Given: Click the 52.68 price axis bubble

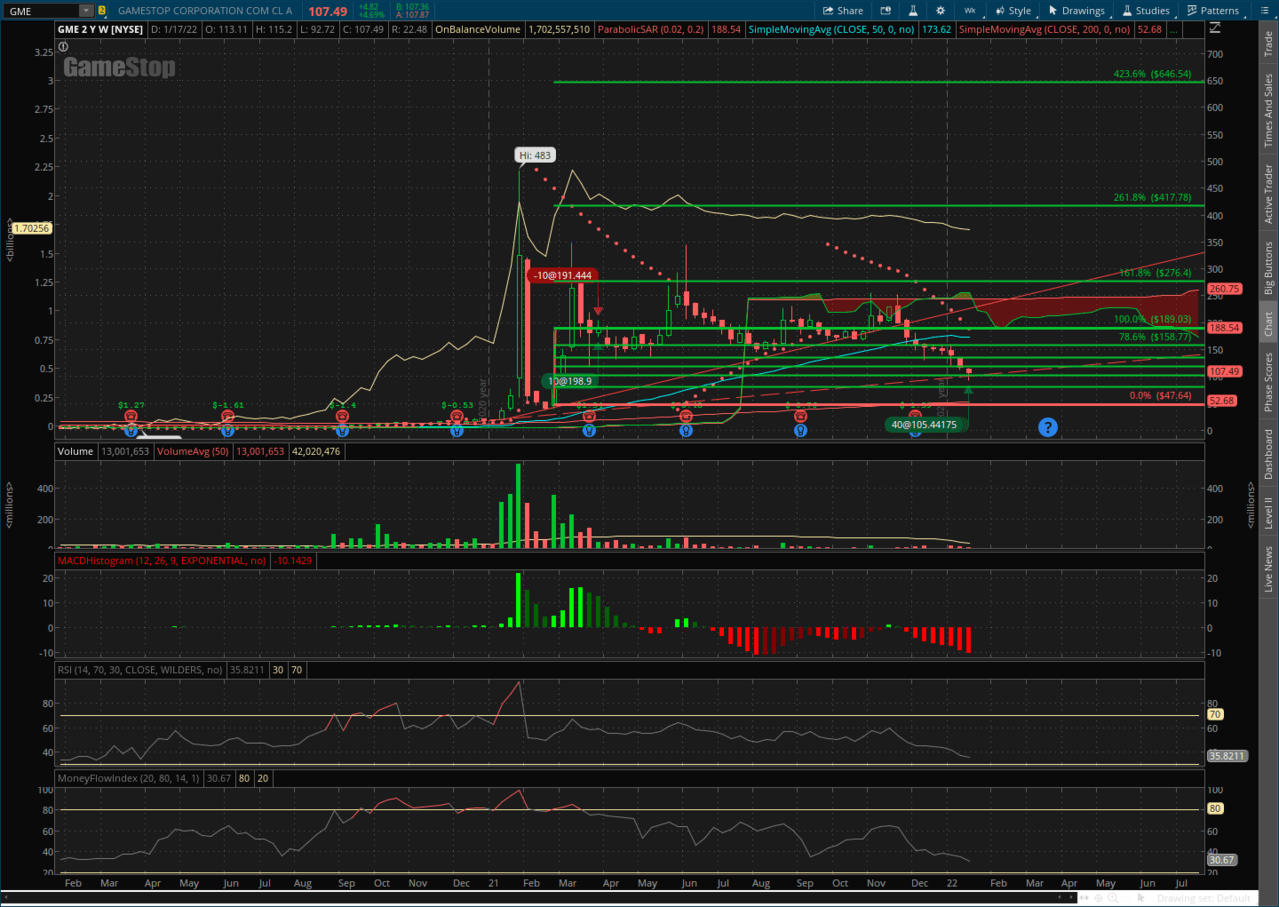Looking at the screenshot, I should 1222,401.
